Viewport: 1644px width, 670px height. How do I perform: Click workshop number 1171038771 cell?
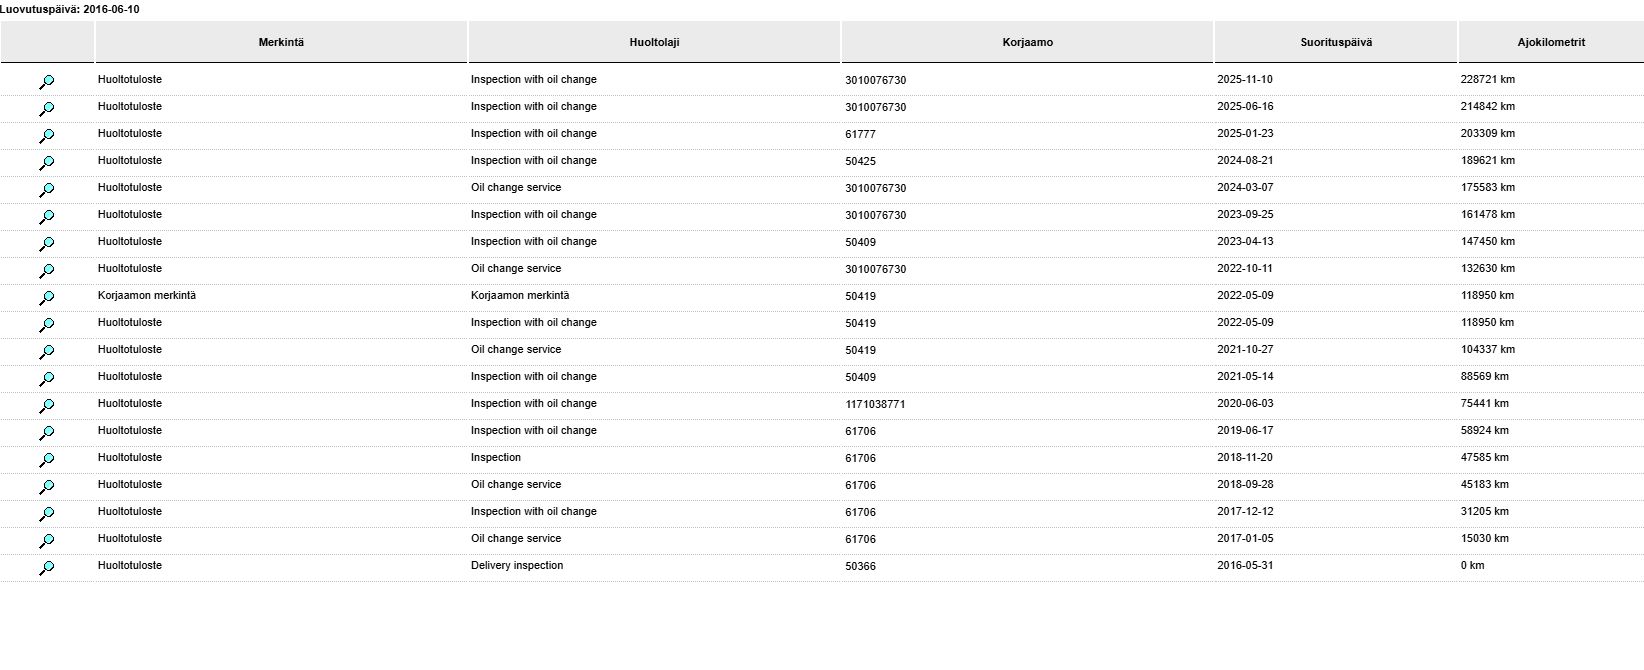(x=875, y=404)
